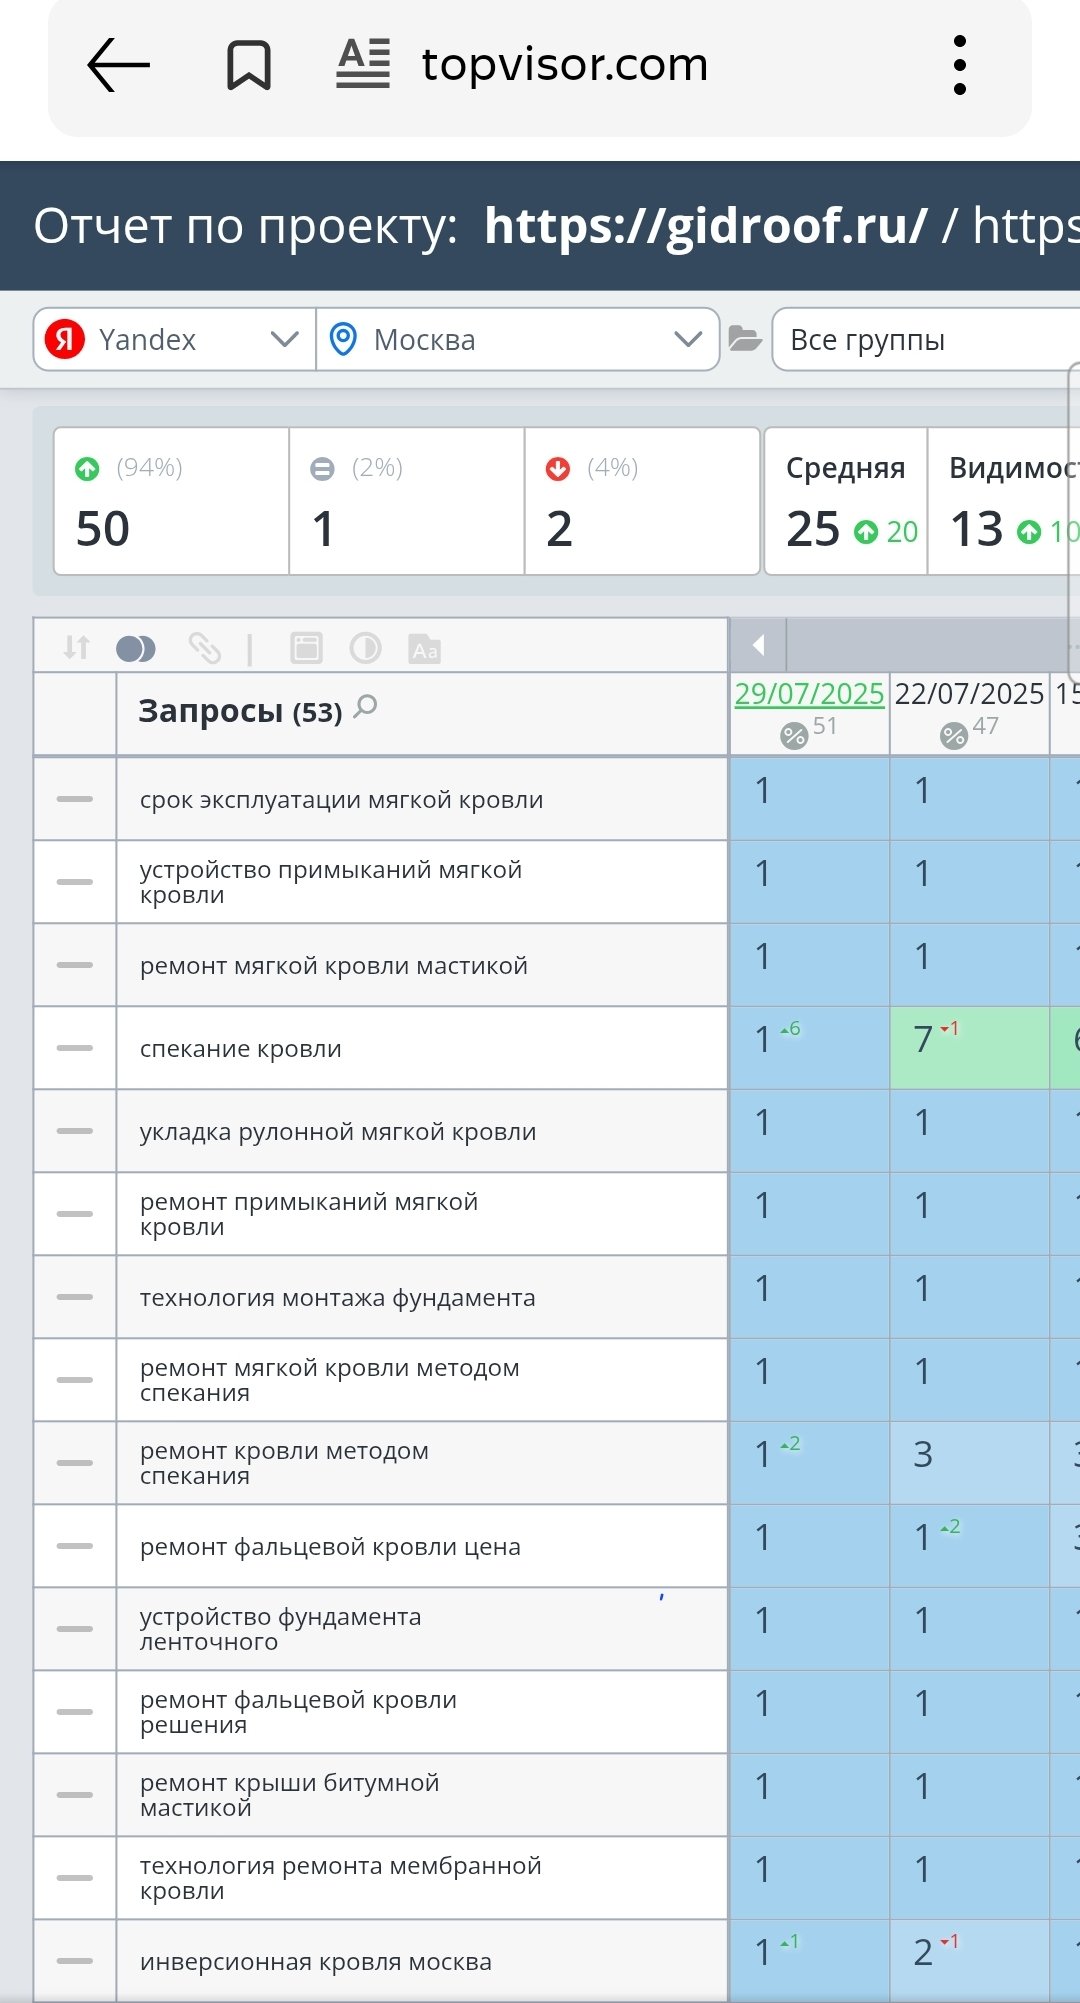The height and width of the screenshot is (2003, 1080).
Task: Open the 29/07/2025 date link
Action: [x=809, y=693]
